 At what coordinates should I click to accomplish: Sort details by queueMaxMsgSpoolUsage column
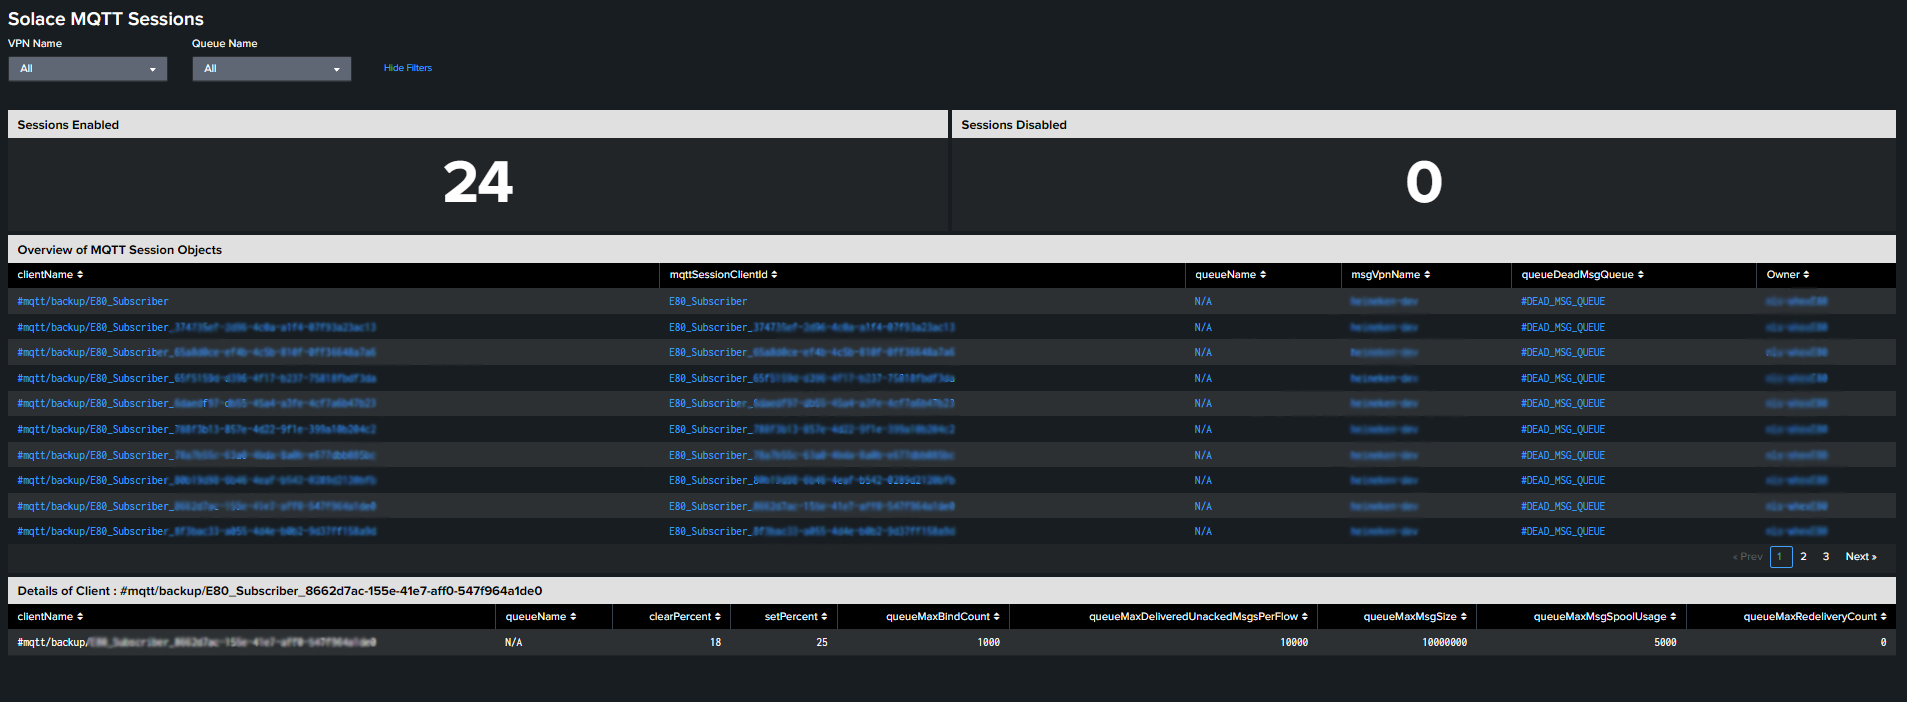pyautogui.click(x=1604, y=617)
